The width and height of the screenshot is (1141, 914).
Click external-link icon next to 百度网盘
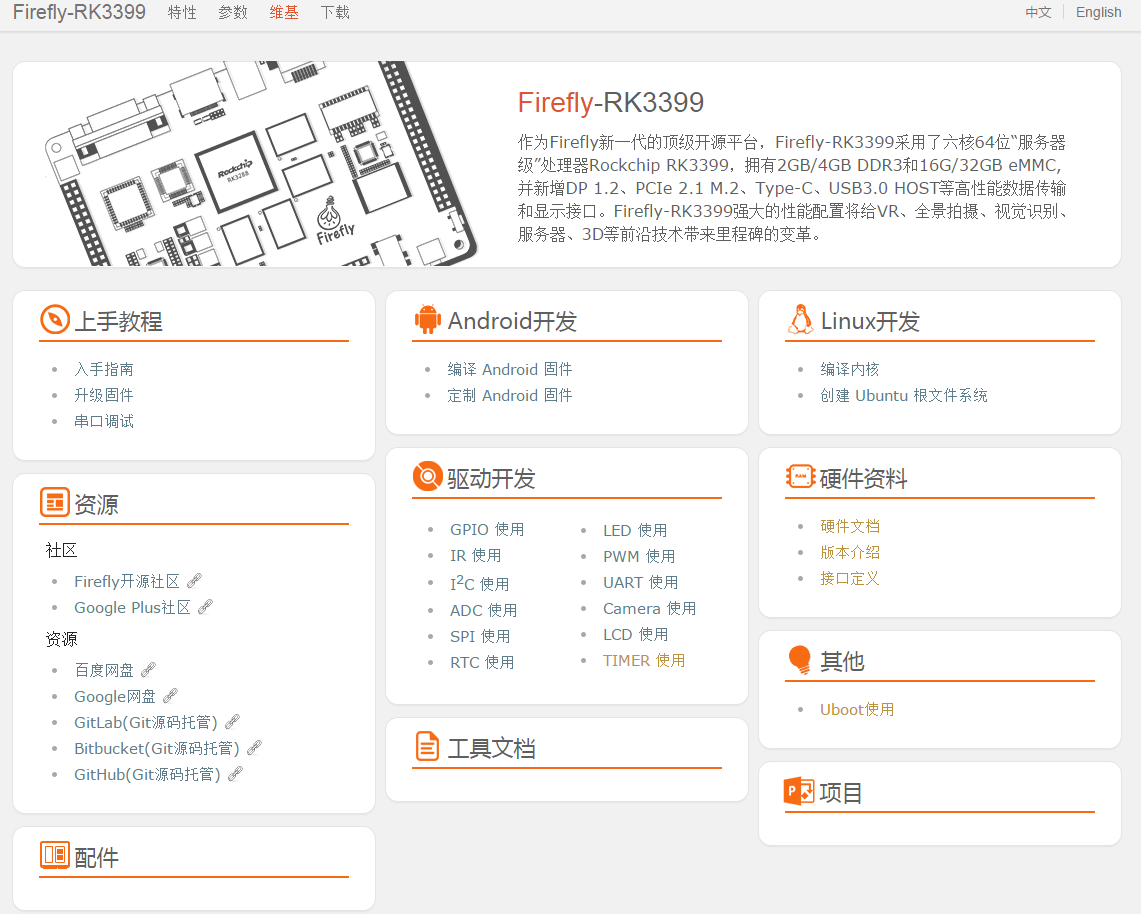(148, 669)
